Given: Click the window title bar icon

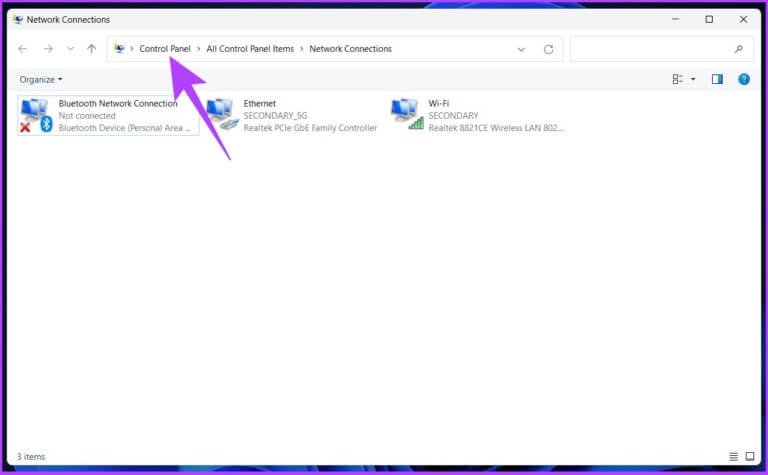Looking at the screenshot, I should pos(18,20).
